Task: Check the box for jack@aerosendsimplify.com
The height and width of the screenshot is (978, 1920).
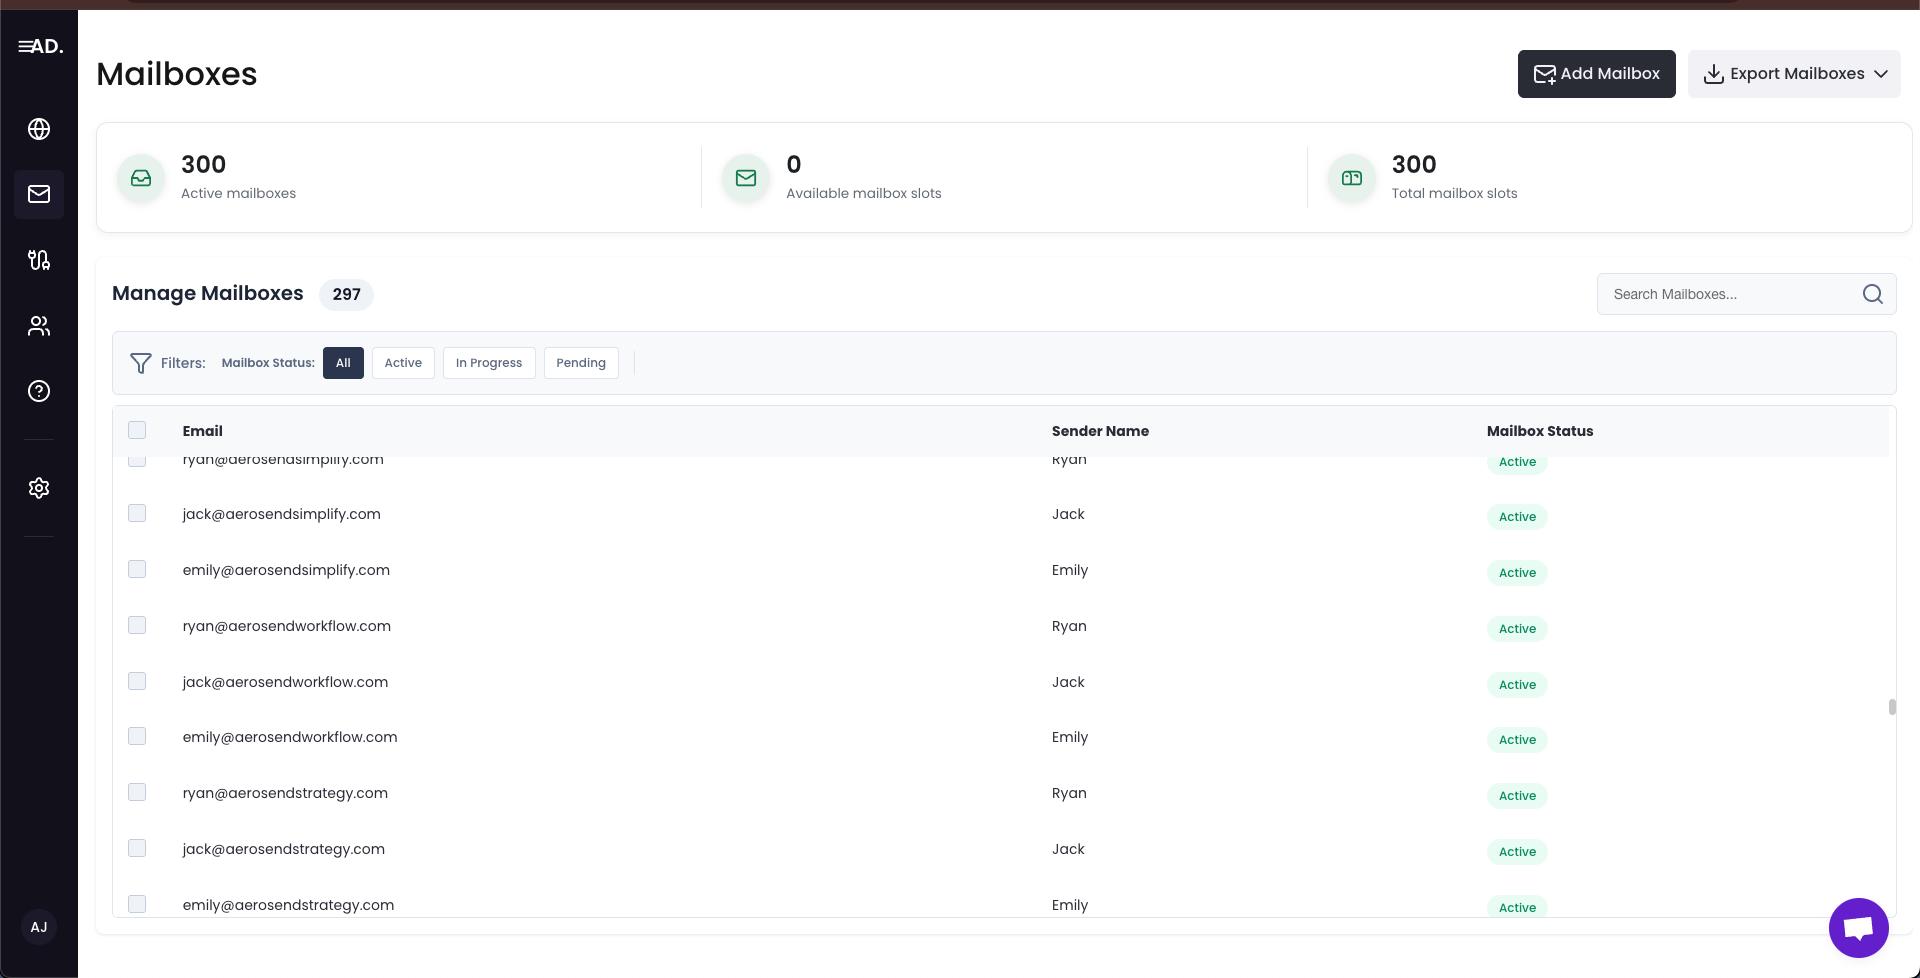Action: (x=137, y=514)
